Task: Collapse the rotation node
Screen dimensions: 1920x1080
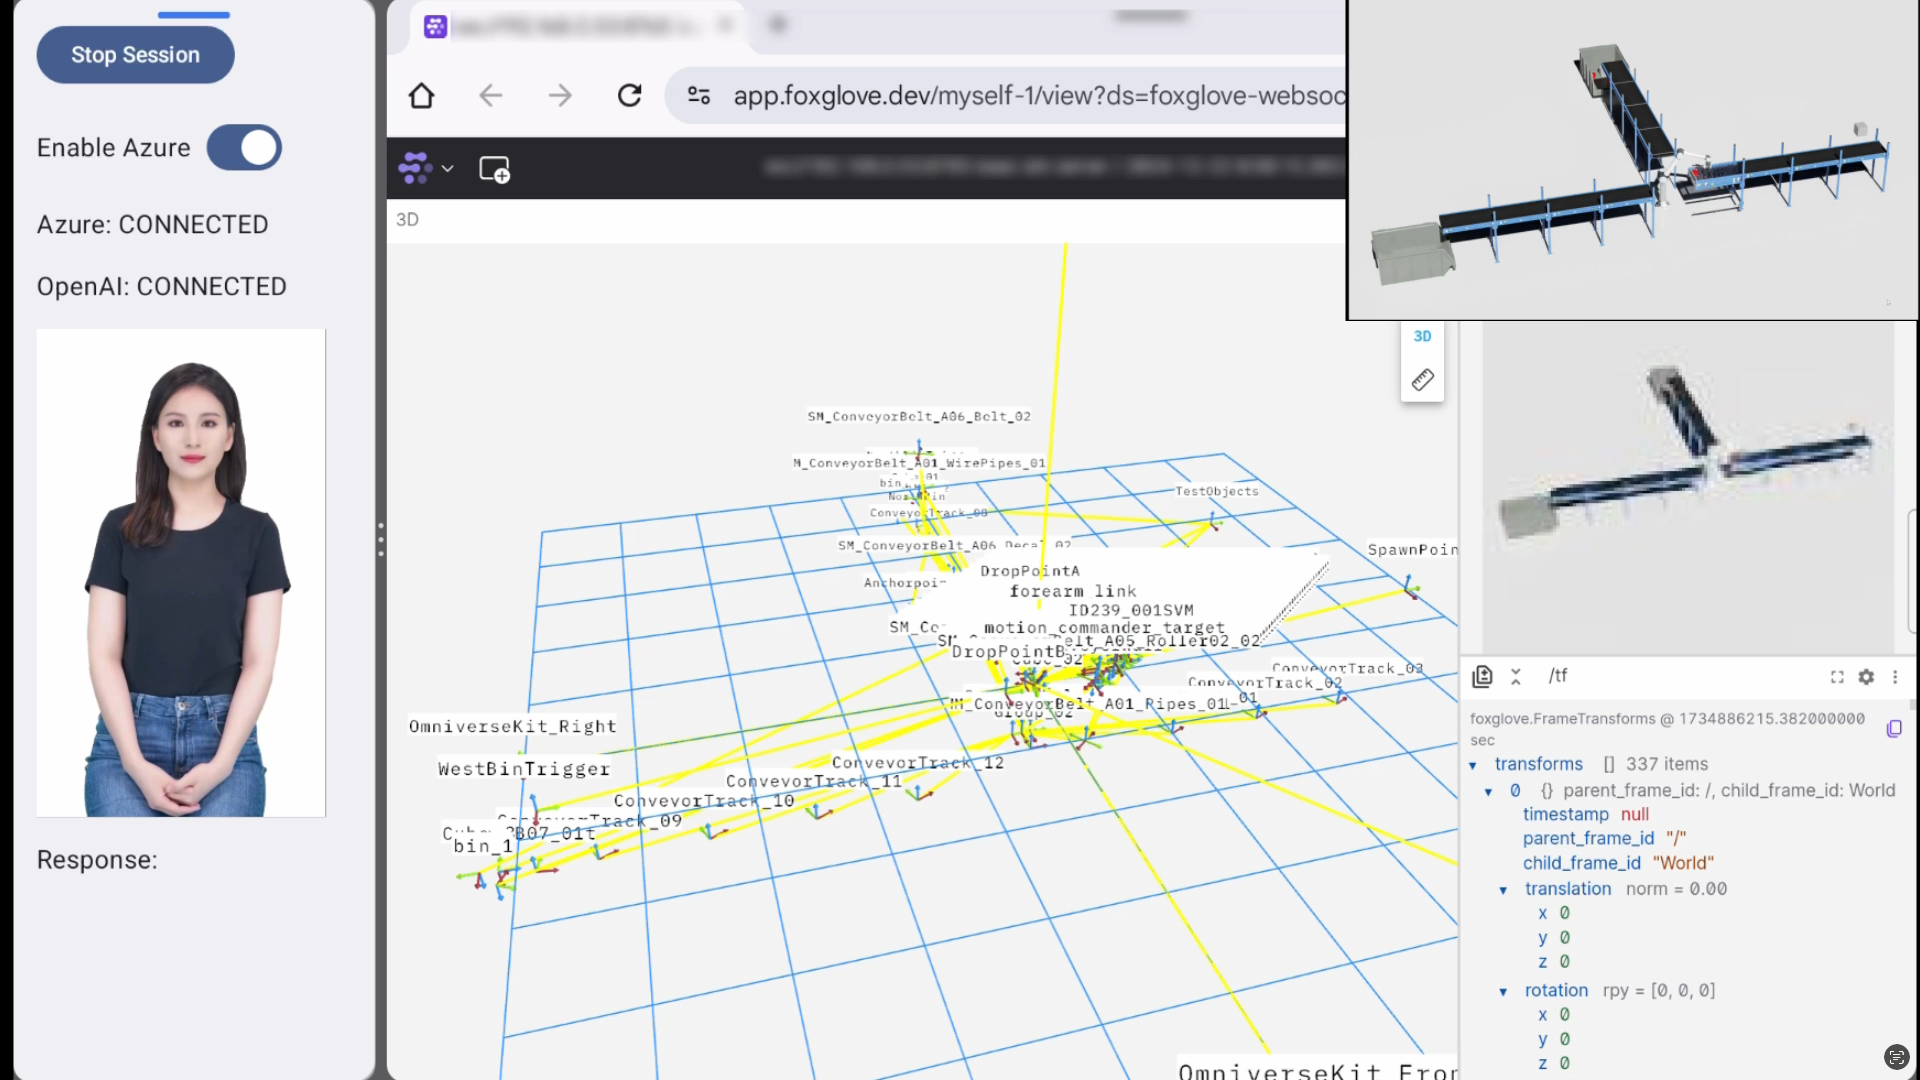Action: [1503, 992]
